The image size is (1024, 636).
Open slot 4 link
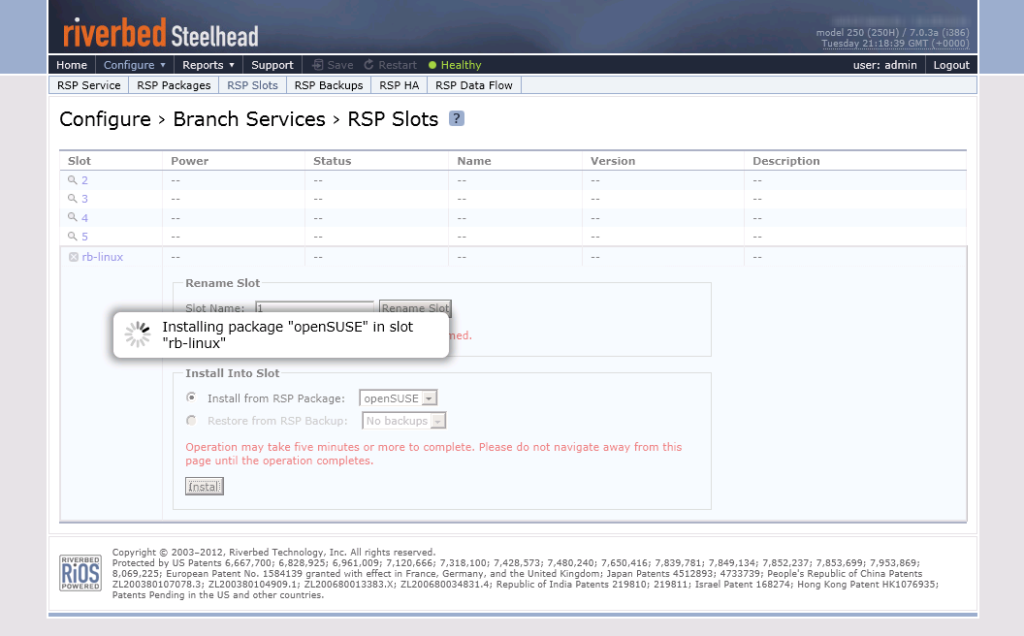pyautogui.click(x=85, y=218)
